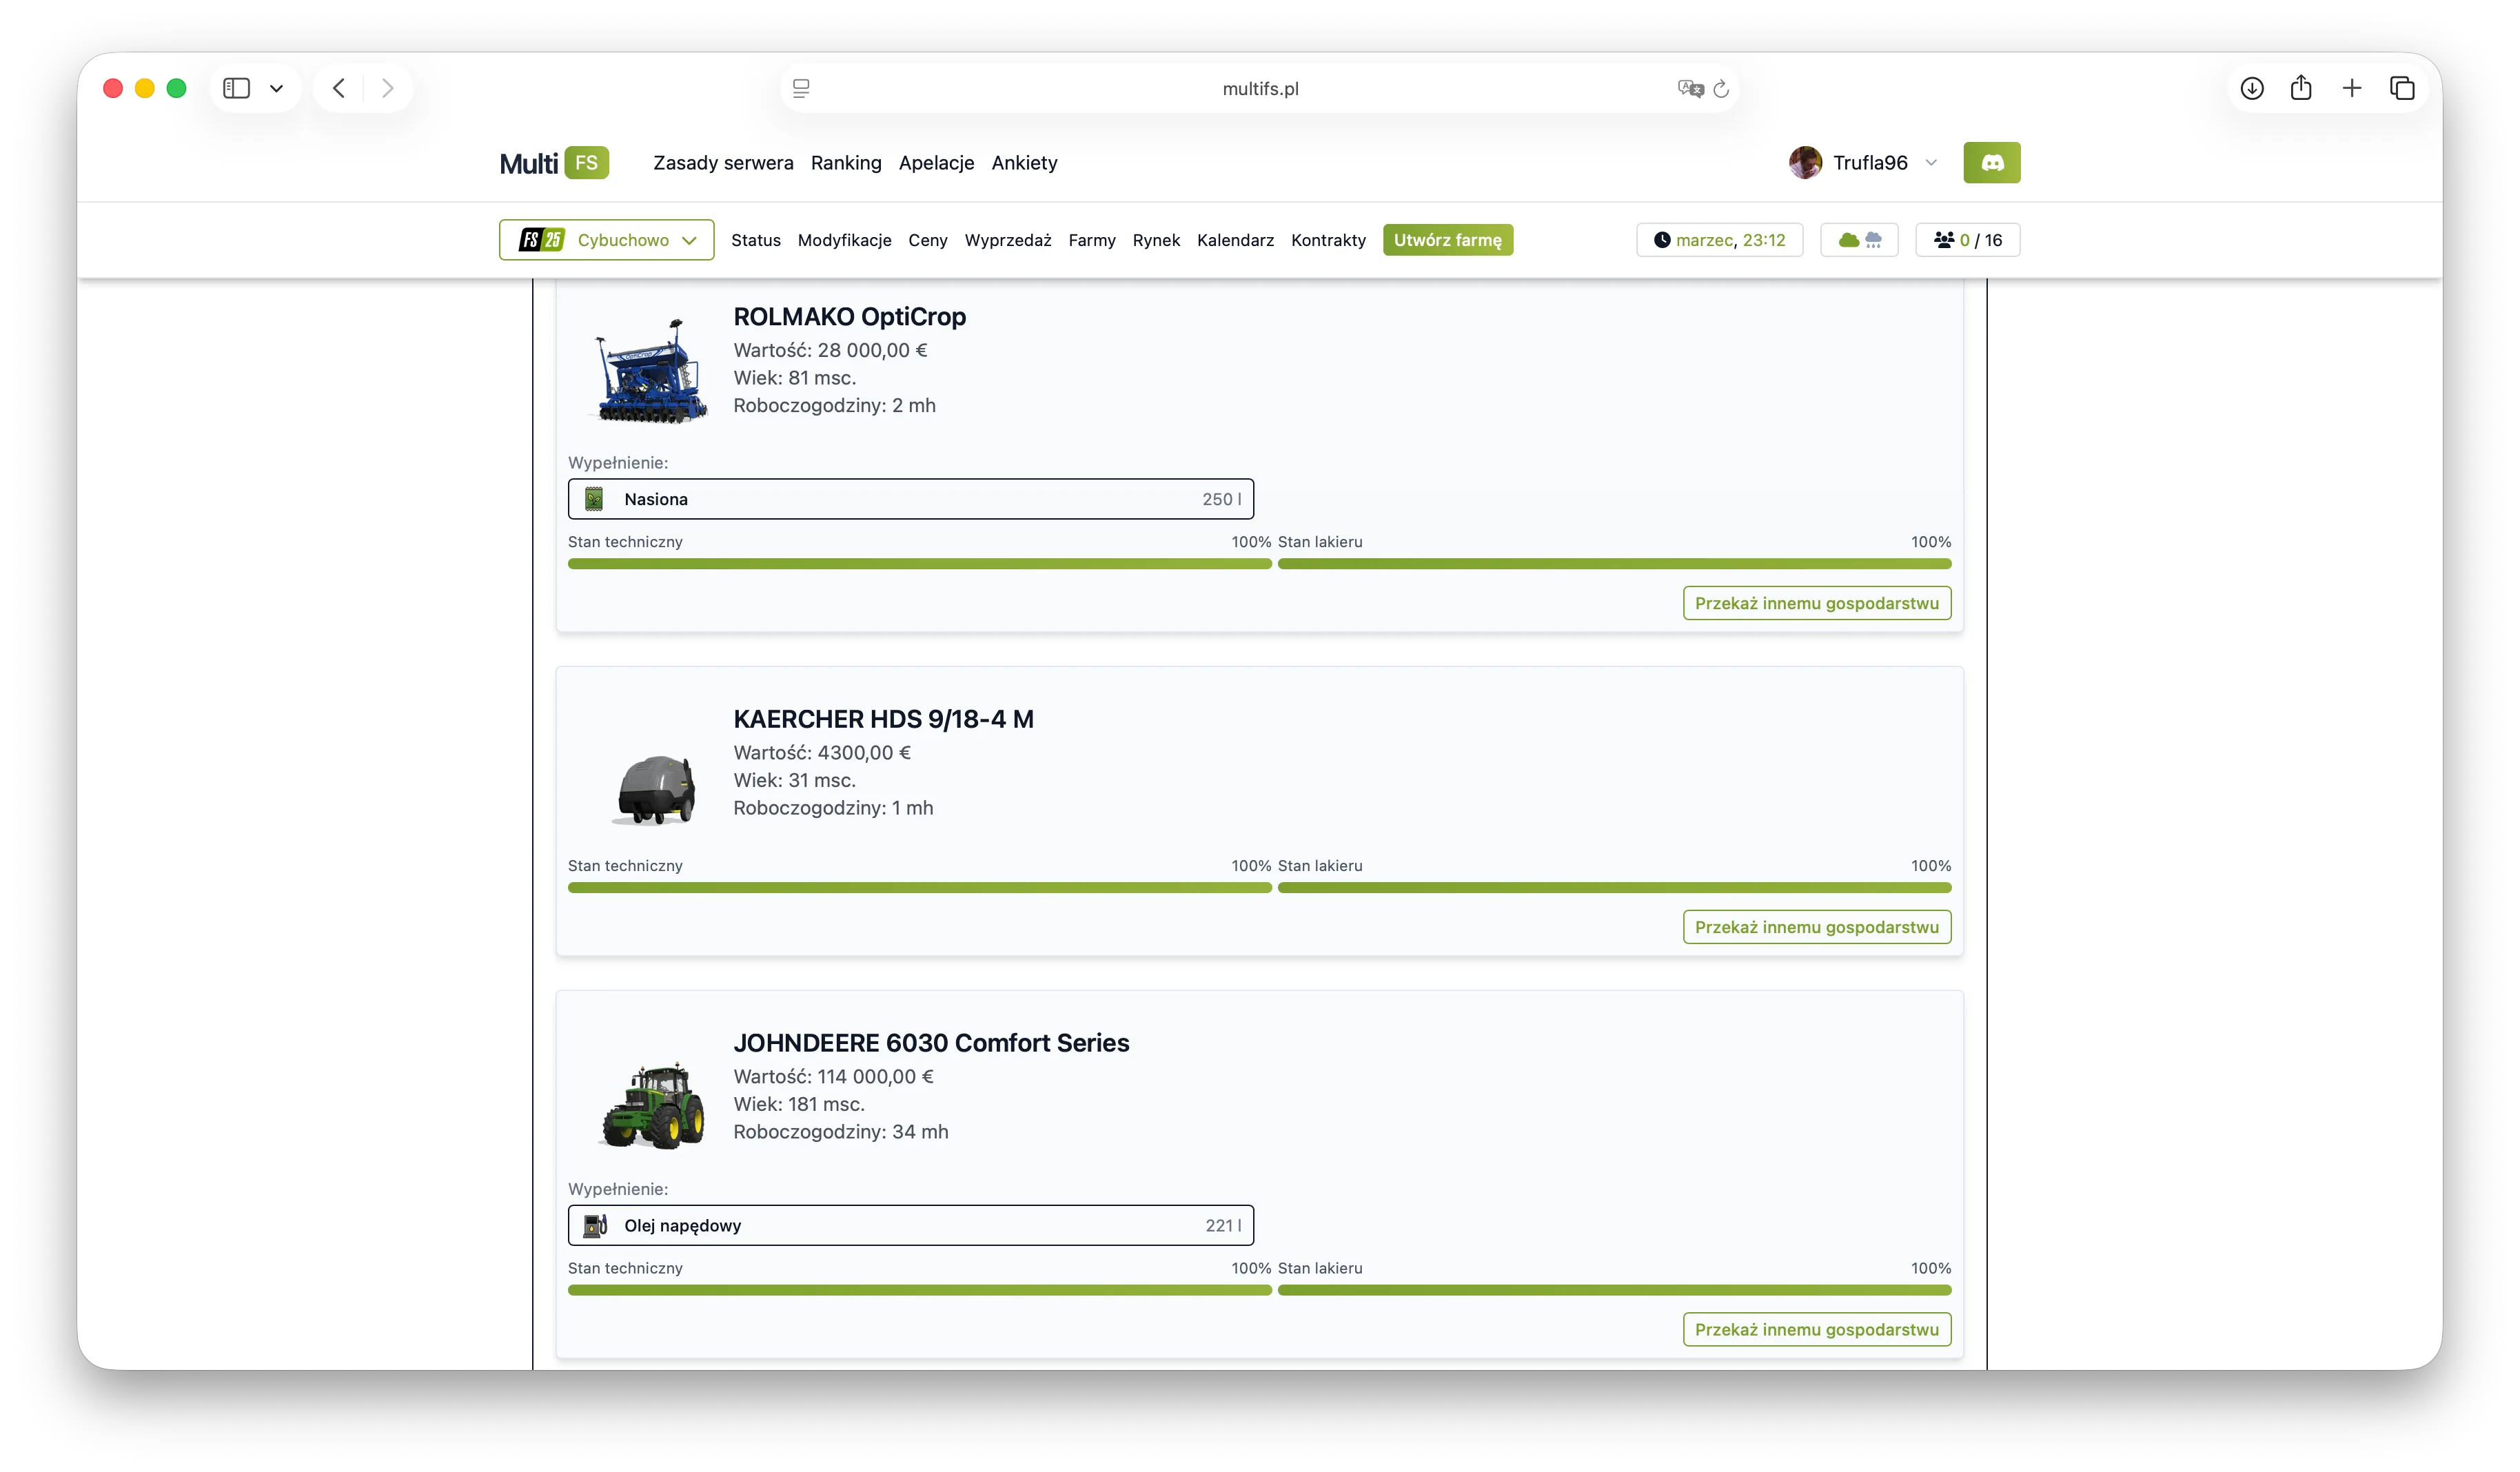This screenshot has width=2520, height=1472.
Task: Click the Safari reload page icon
Action: pyautogui.click(x=1721, y=89)
